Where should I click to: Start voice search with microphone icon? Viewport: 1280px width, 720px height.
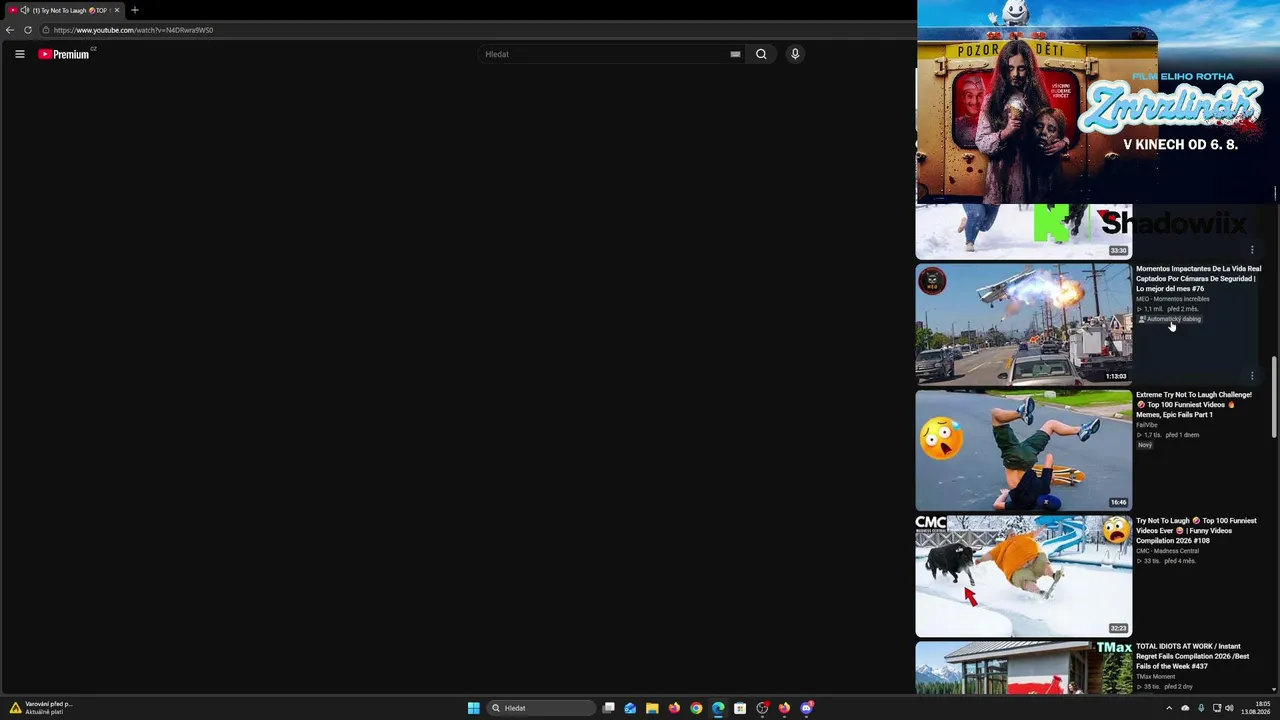[x=795, y=54]
